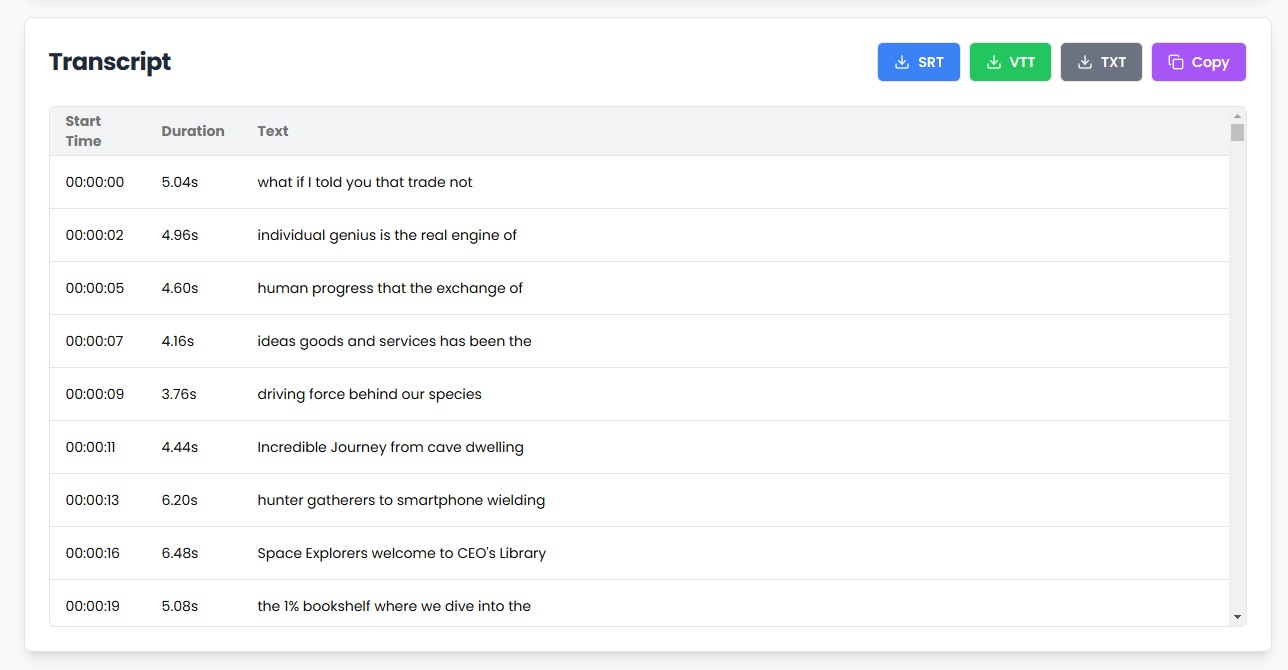Click the VTT download icon
This screenshot has width=1288, height=670.
point(994,62)
